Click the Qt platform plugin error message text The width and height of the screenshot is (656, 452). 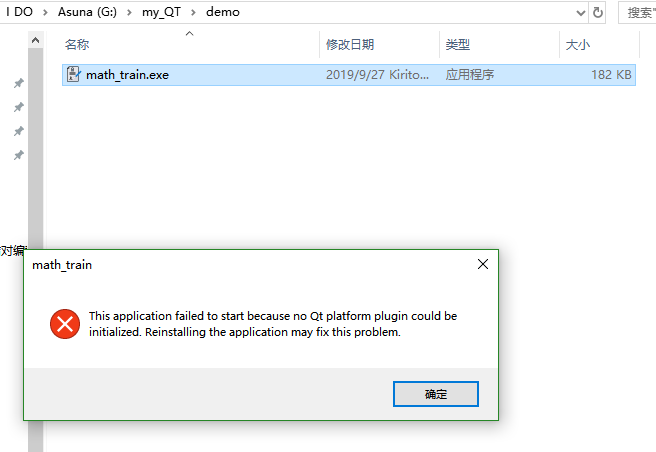pyautogui.click(x=273, y=324)
